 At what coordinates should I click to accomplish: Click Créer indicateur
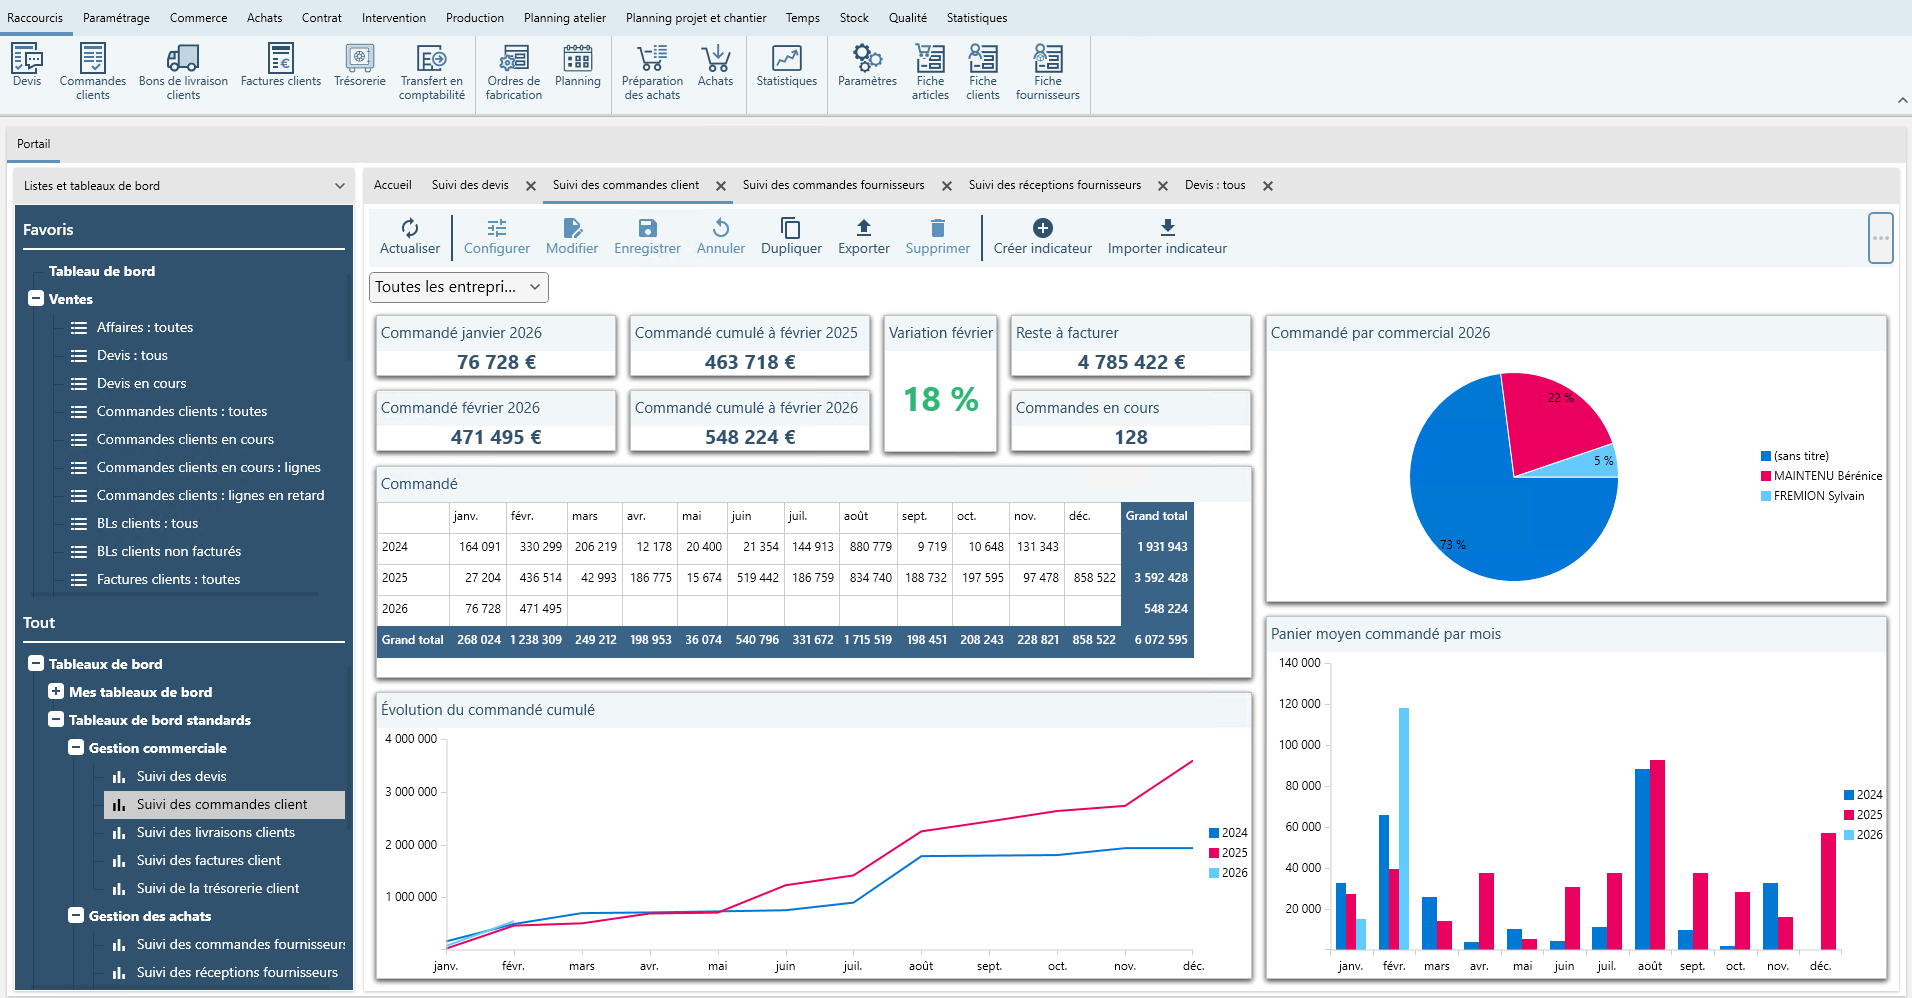[x=1042, y=236]
